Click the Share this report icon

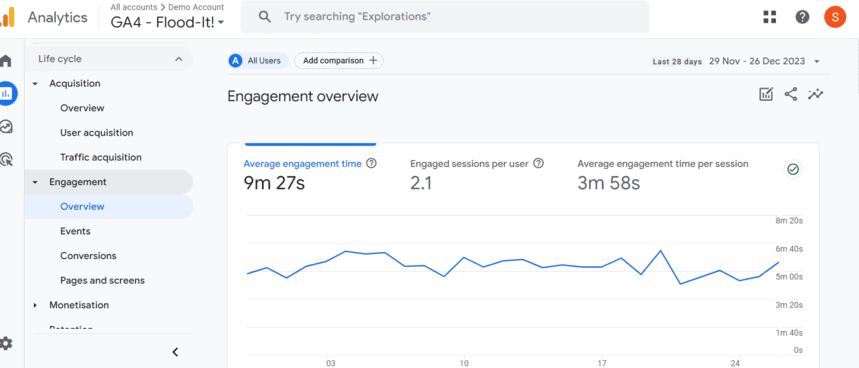point(791,94)
